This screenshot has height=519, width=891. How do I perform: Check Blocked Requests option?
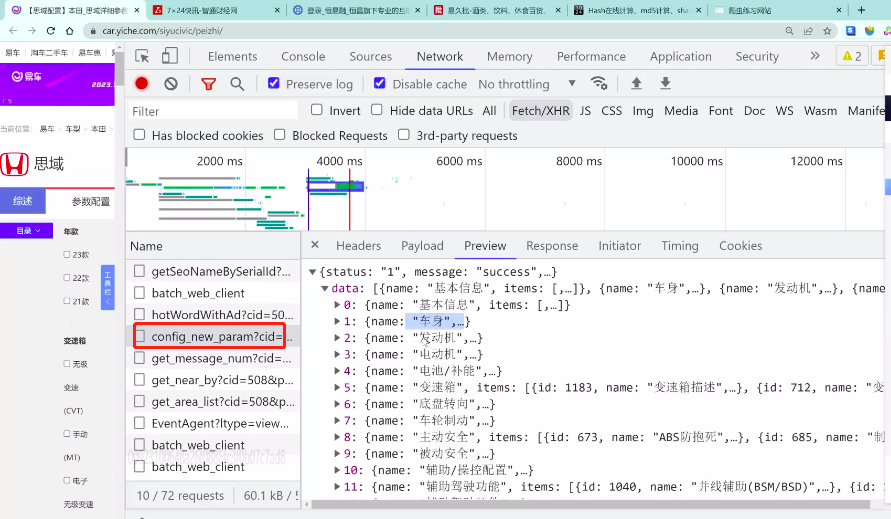(279, 135)
